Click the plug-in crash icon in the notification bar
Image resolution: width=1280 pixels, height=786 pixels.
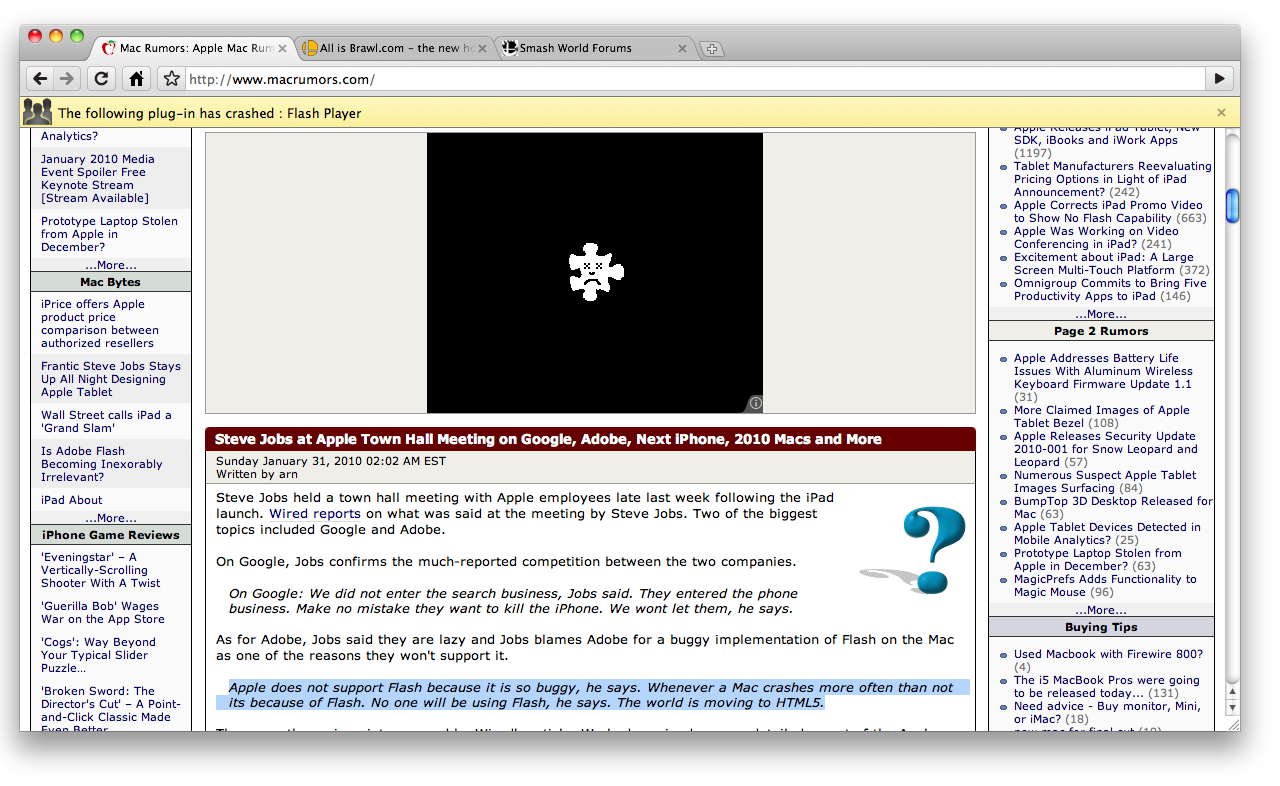point(38,112)
